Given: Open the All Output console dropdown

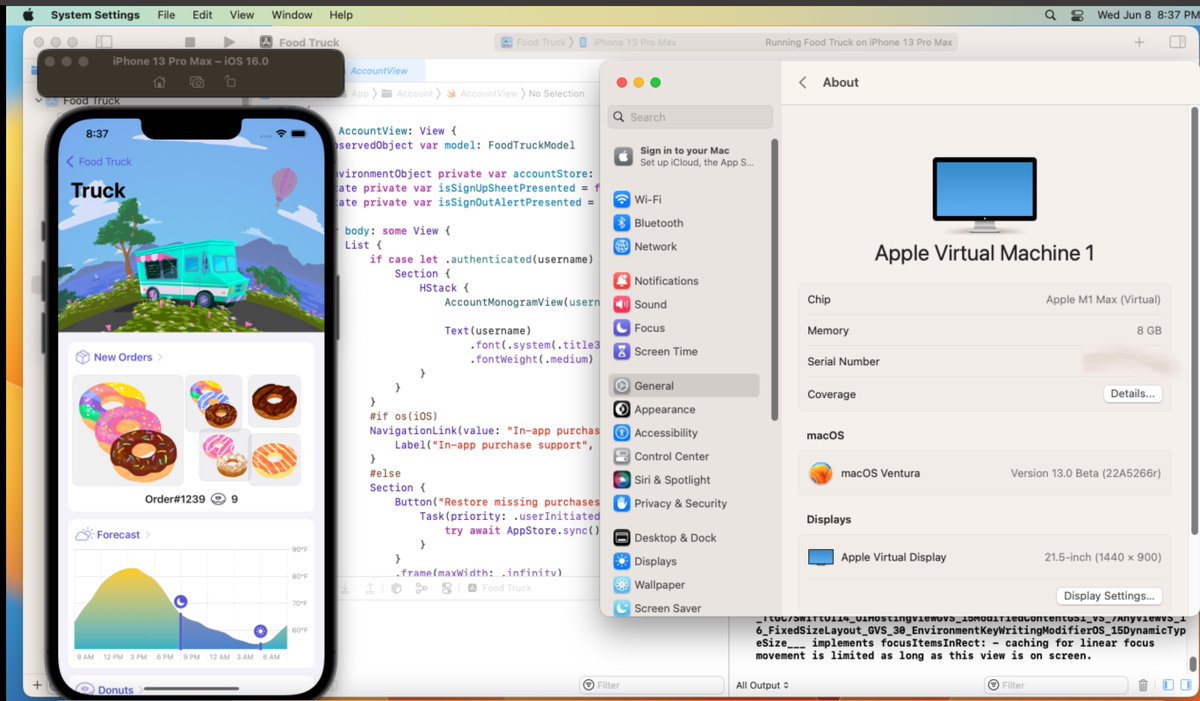Looking at the screenshot, I should point(762,685).
